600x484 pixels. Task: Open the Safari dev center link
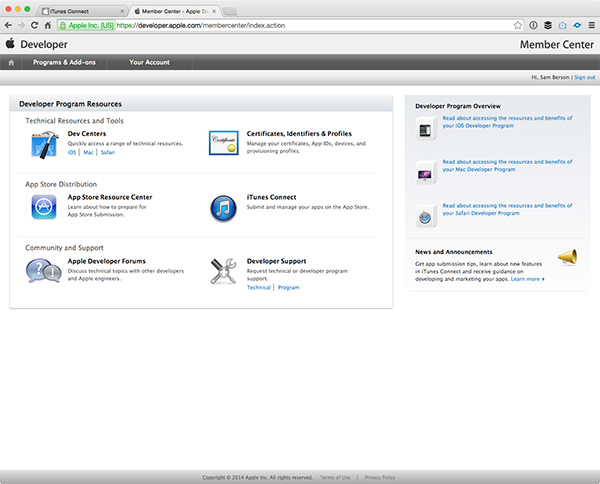click(x=108, y=152)
